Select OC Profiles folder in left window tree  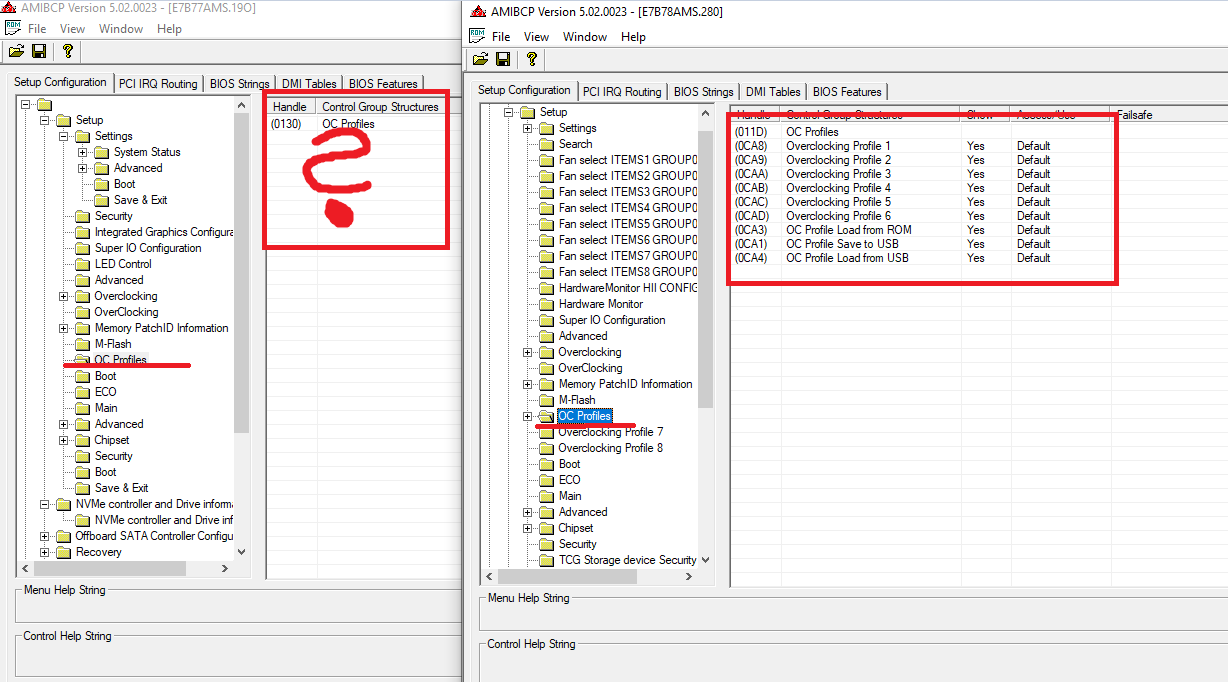120,360
